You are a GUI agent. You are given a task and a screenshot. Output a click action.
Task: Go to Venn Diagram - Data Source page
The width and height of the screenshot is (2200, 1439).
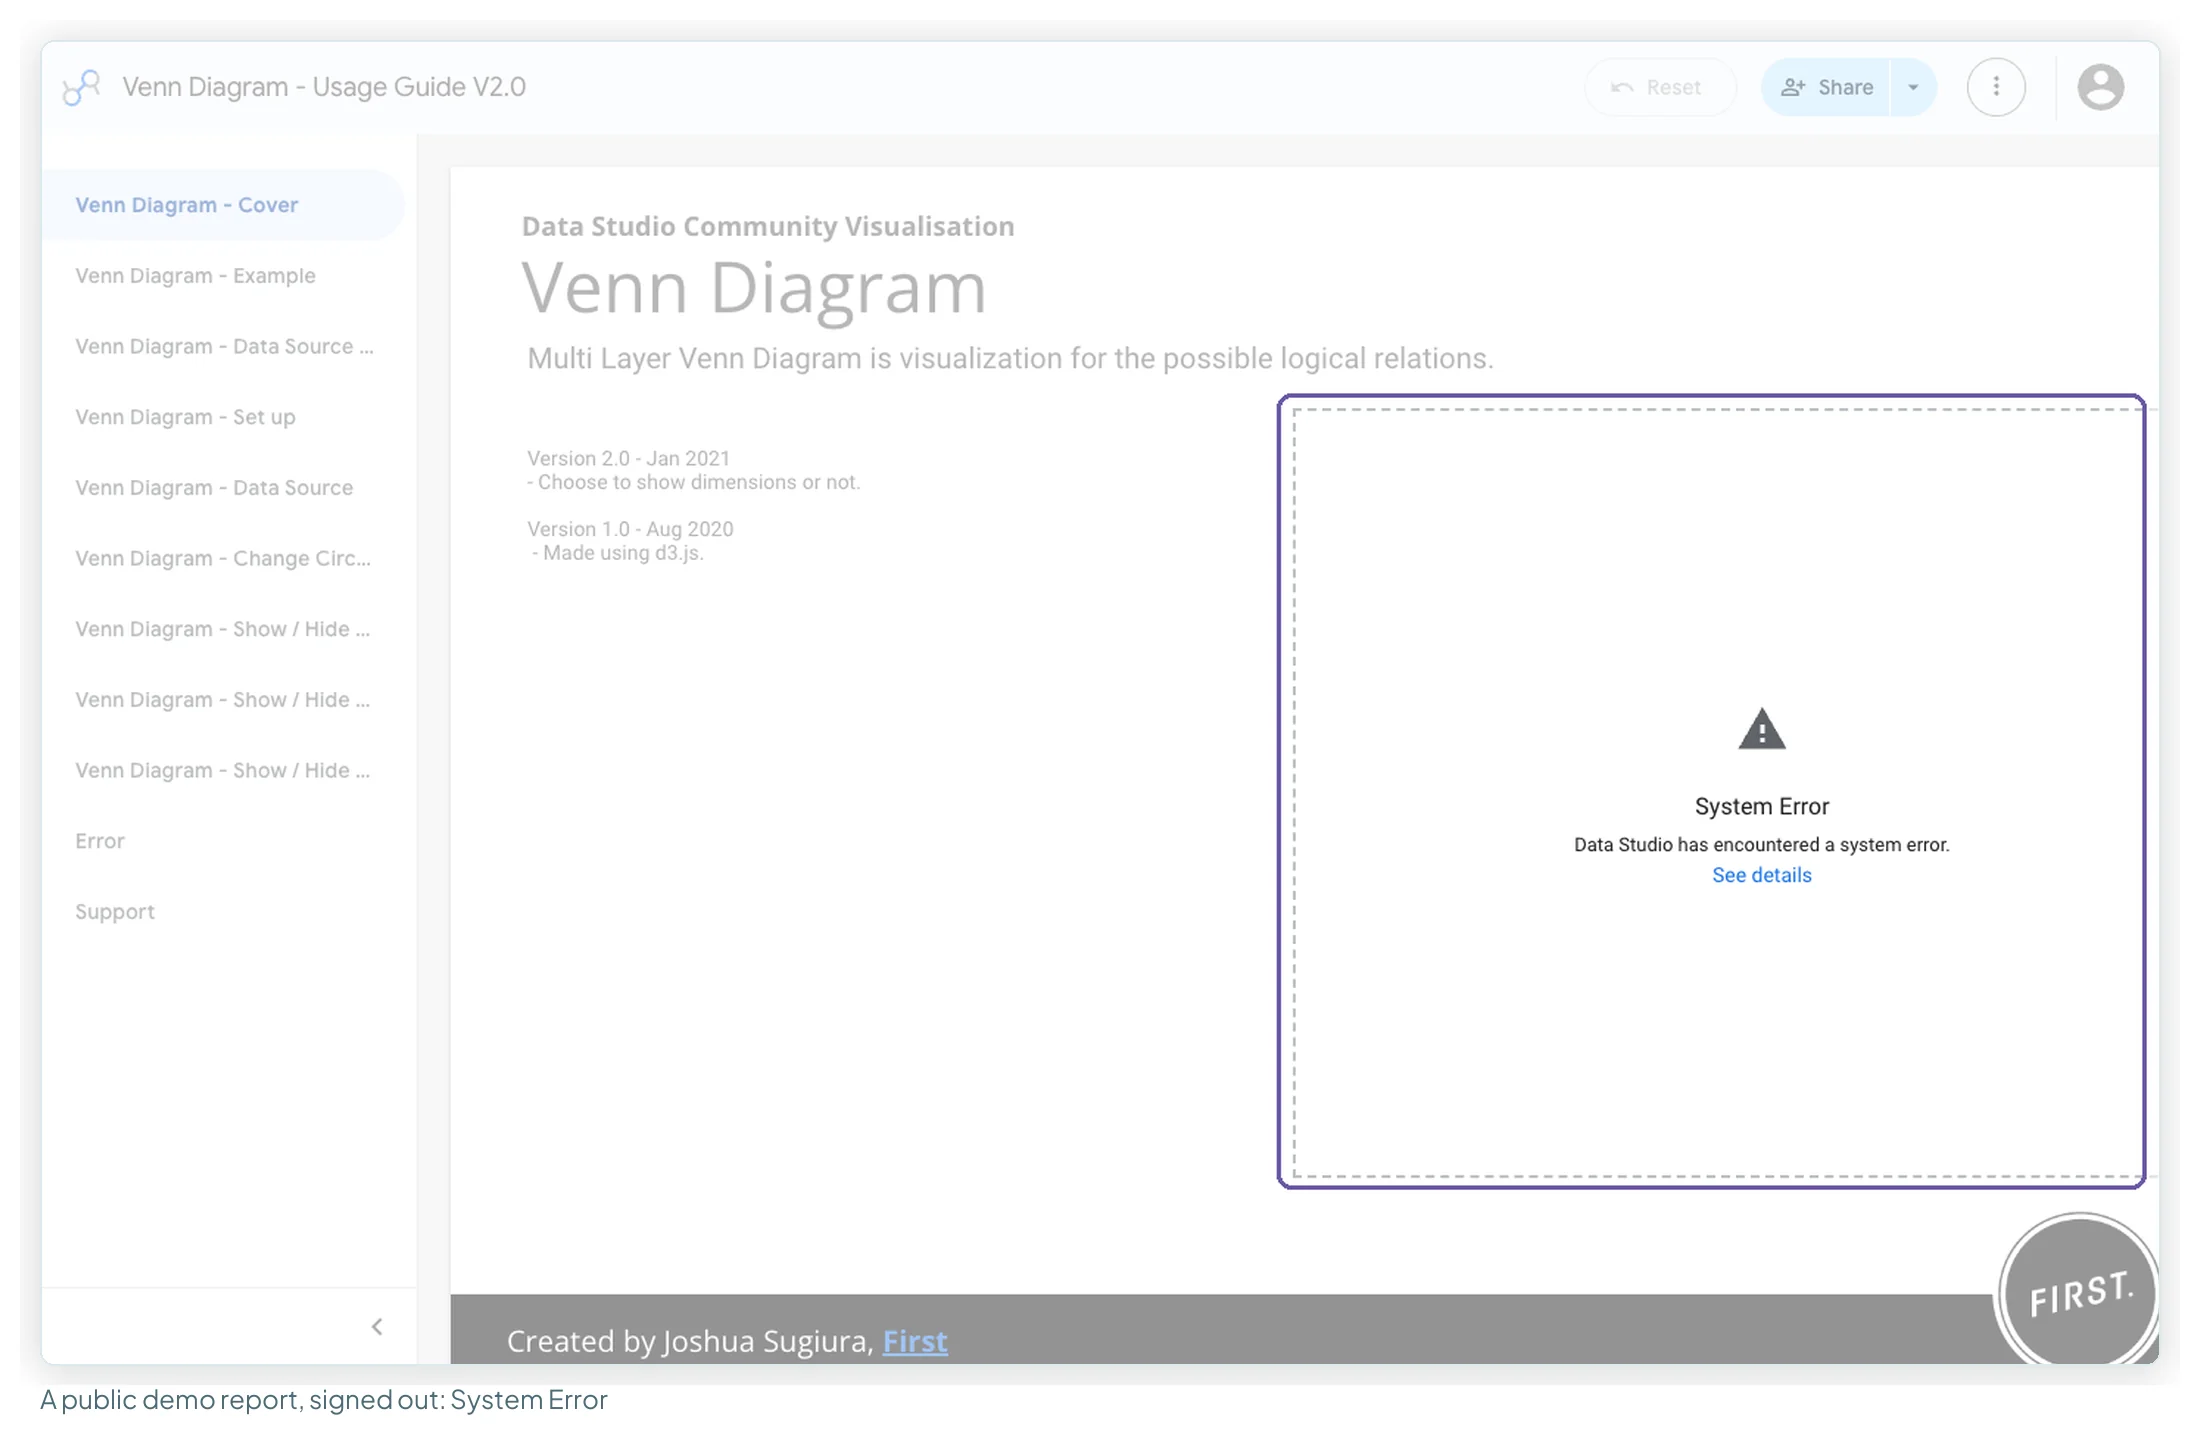222,488
